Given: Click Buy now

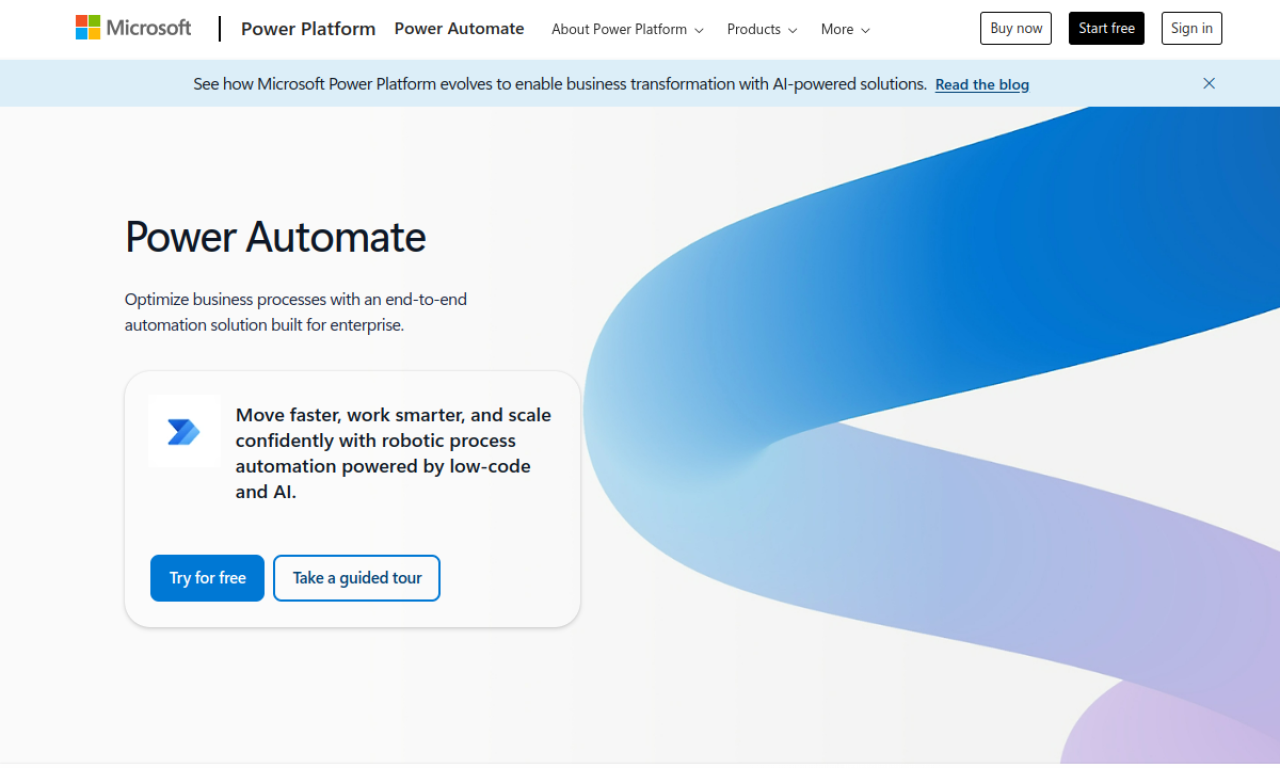Looking at the screenshot, I should coord(1015,28).
